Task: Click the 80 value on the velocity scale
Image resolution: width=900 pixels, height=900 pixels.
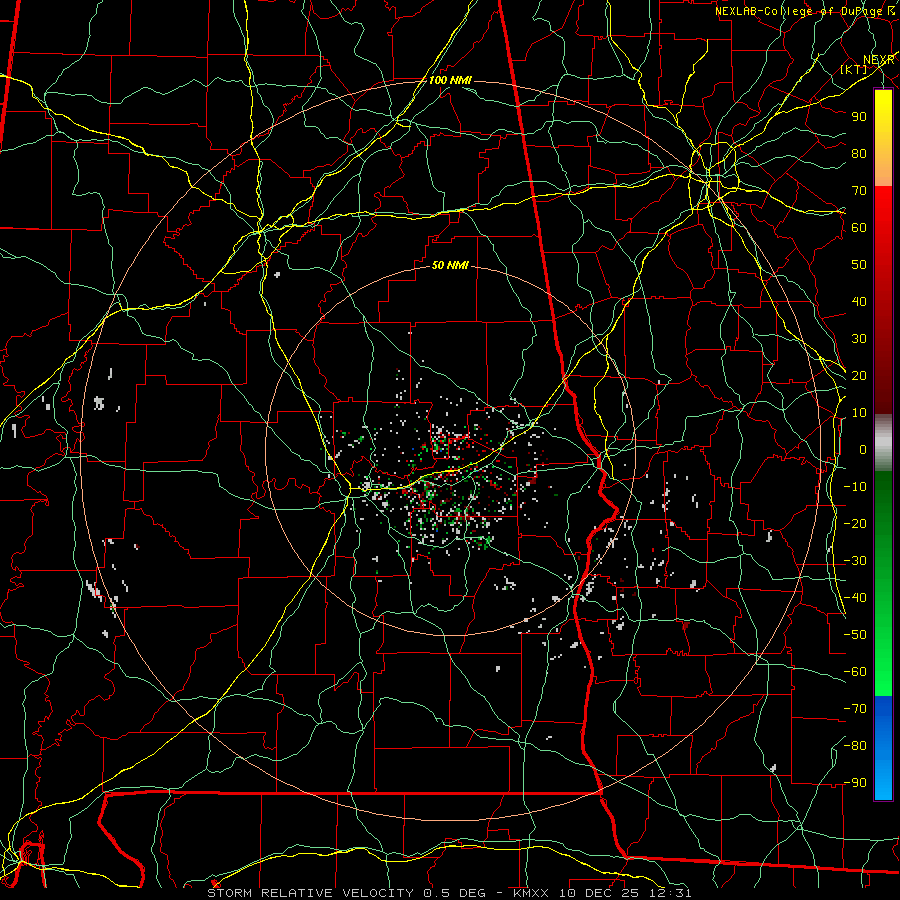Action: click(x=859, y=154)
